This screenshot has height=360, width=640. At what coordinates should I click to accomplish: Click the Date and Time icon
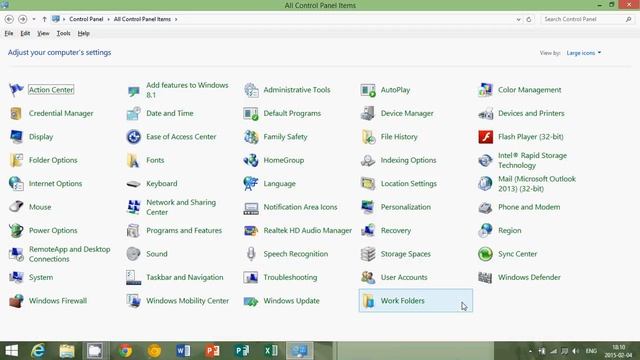133,113
